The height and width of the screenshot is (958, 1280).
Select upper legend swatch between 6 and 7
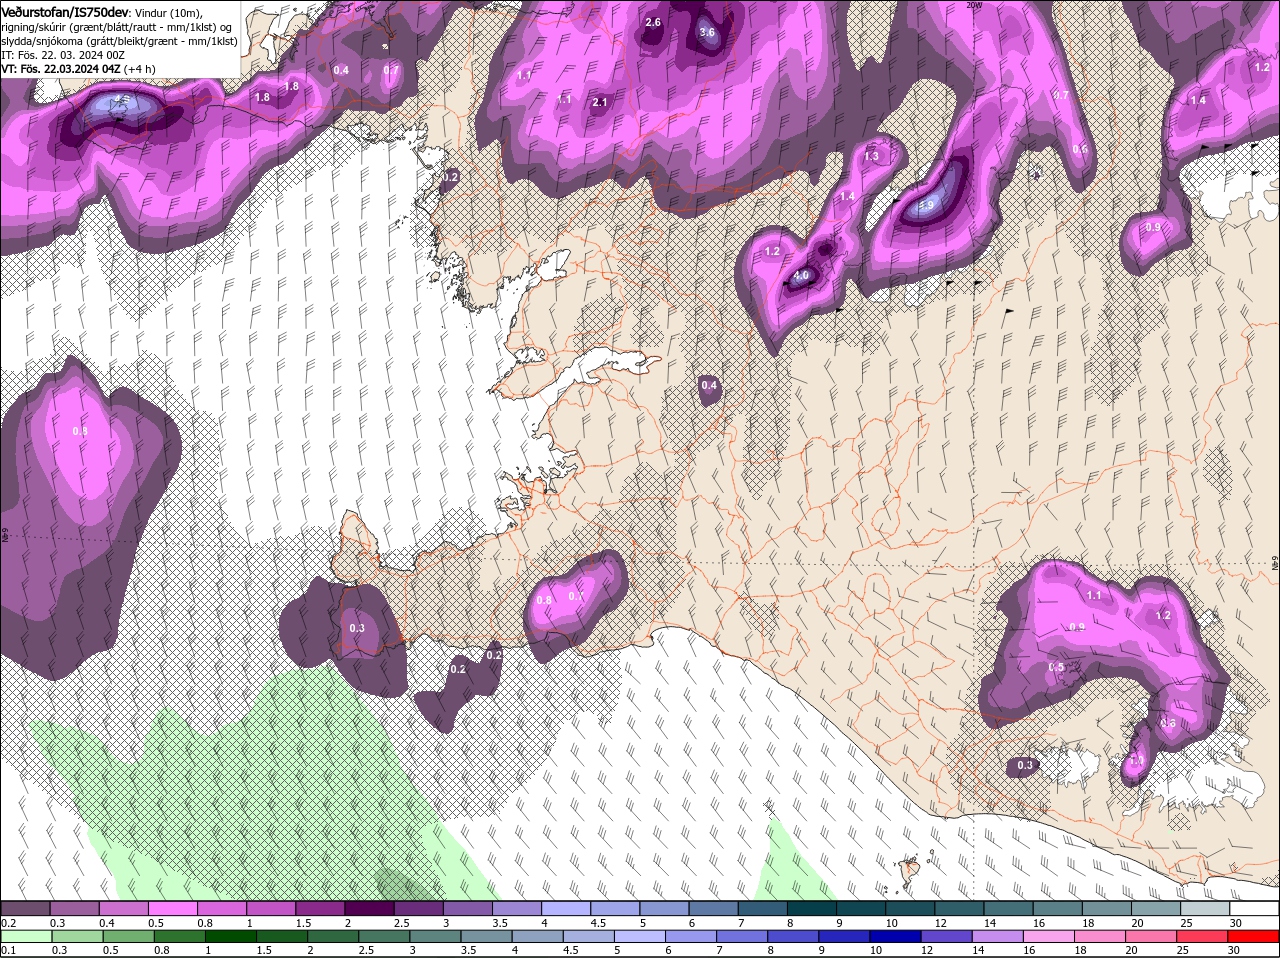tap(714, 908)
